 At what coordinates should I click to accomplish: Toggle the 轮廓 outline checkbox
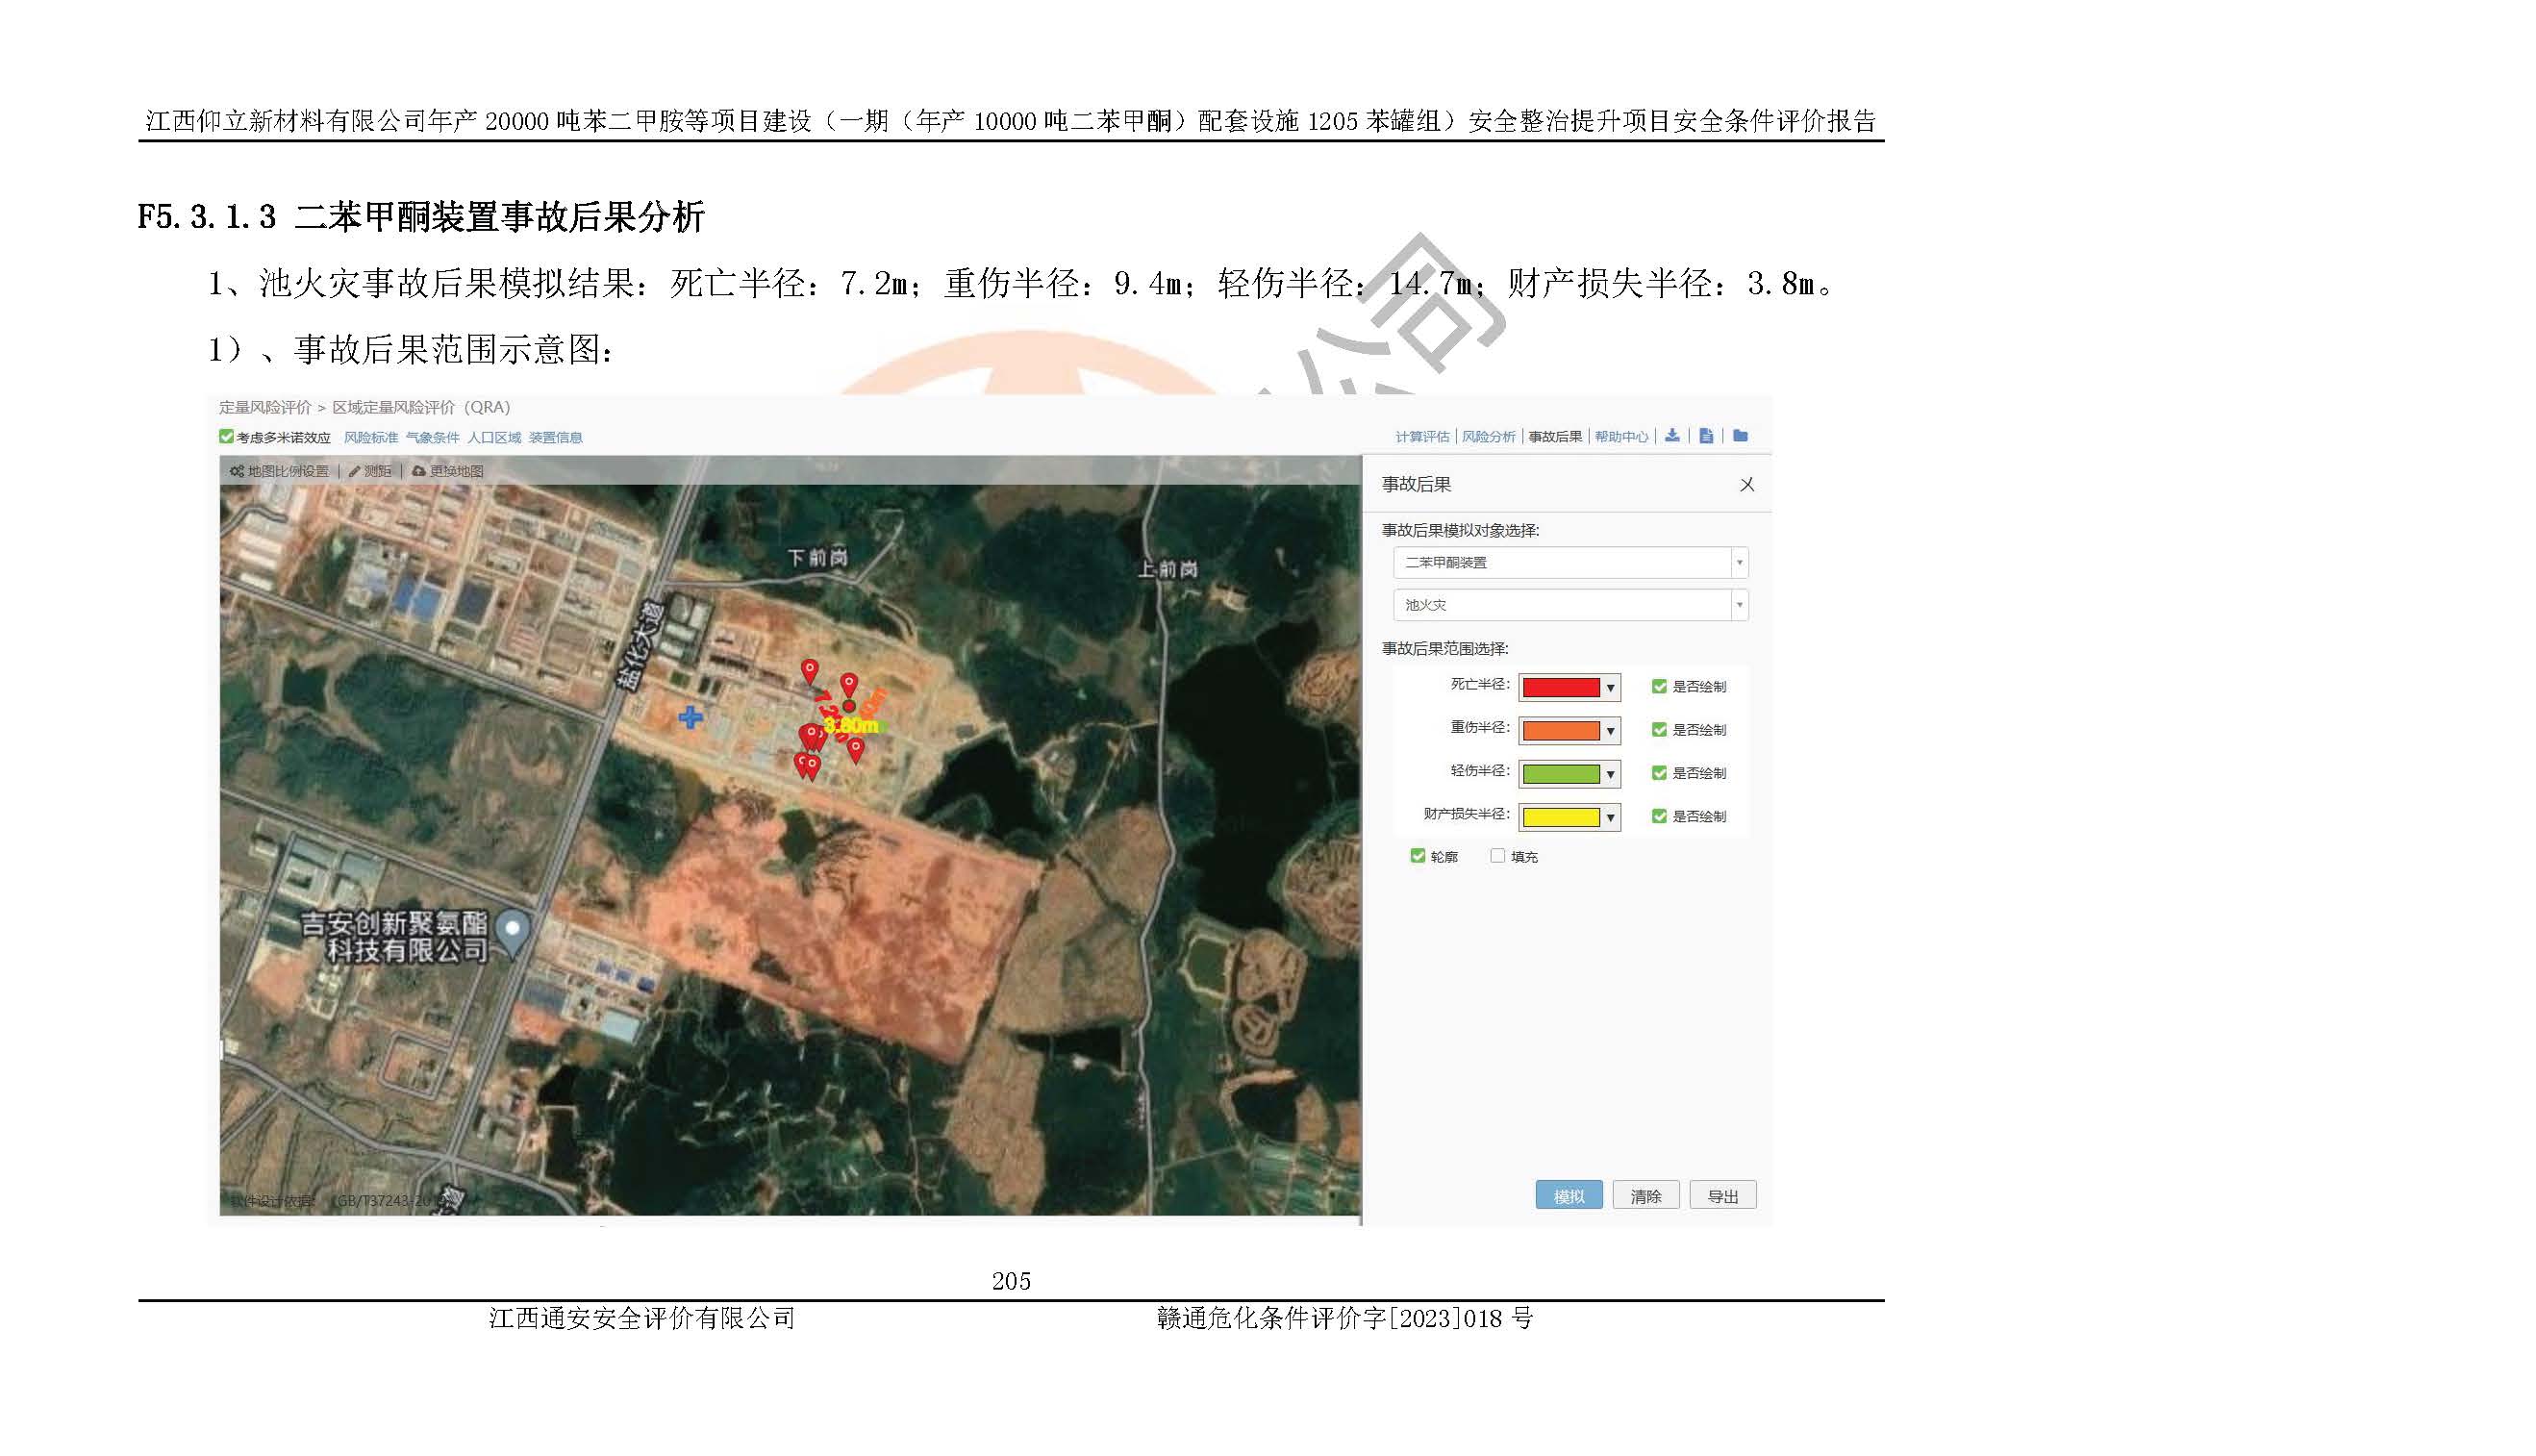(1417, 856)
